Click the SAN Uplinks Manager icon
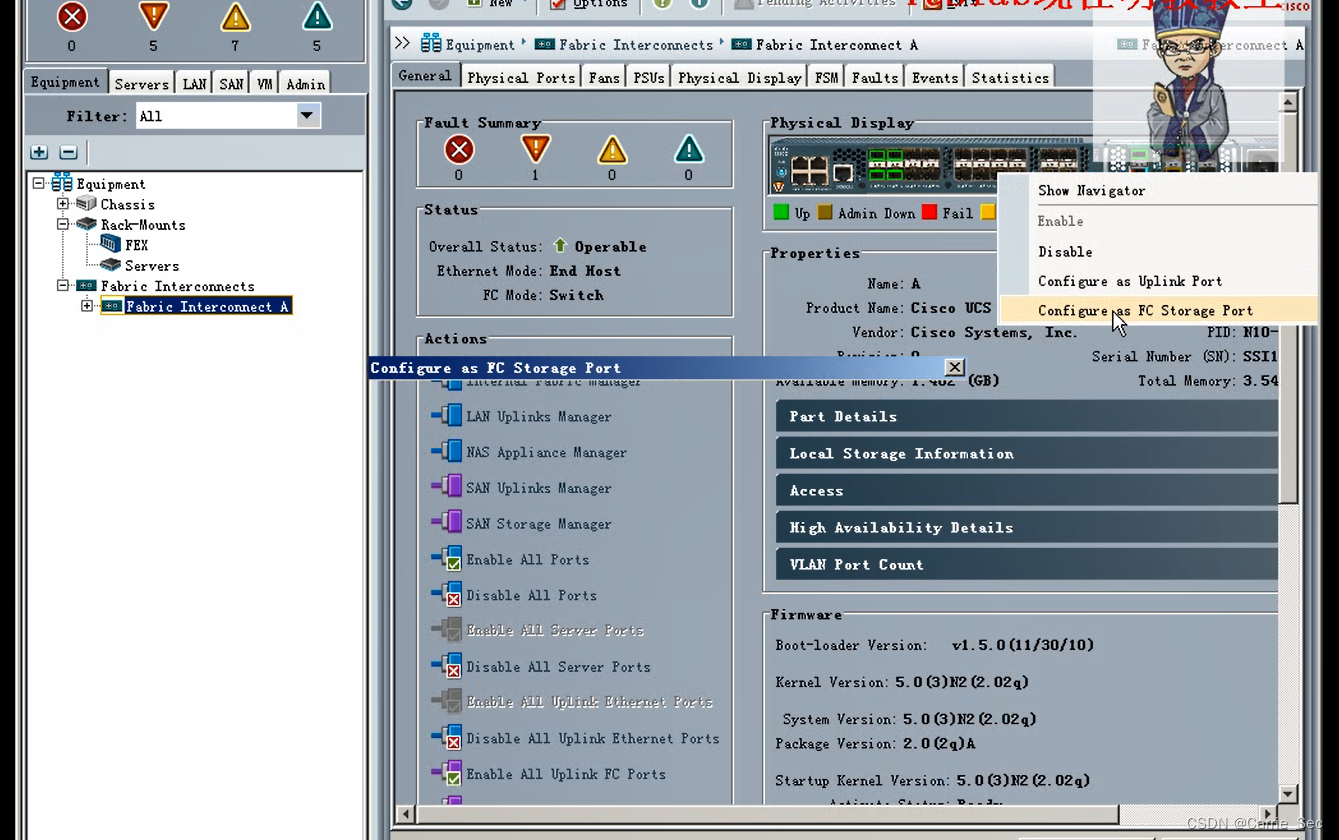This screenshot has width=1339, height=840. [x=447, y=488]
